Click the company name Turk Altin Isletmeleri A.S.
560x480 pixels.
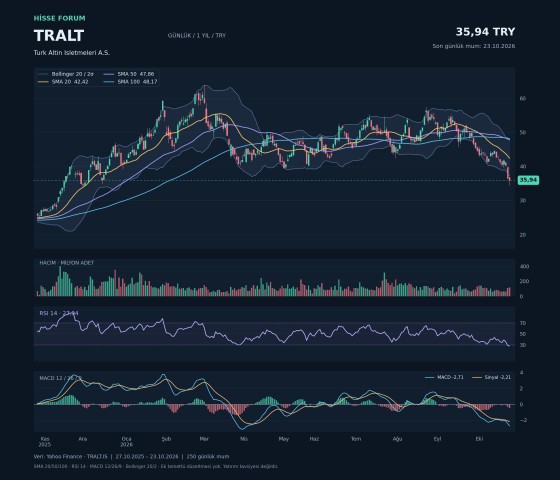point(72,52)
